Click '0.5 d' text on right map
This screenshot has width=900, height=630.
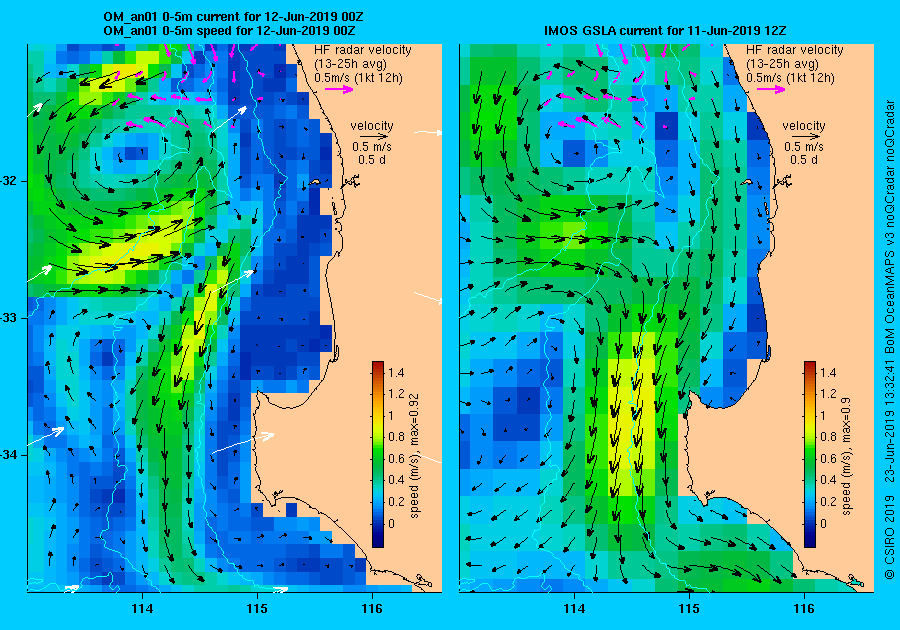804,160
